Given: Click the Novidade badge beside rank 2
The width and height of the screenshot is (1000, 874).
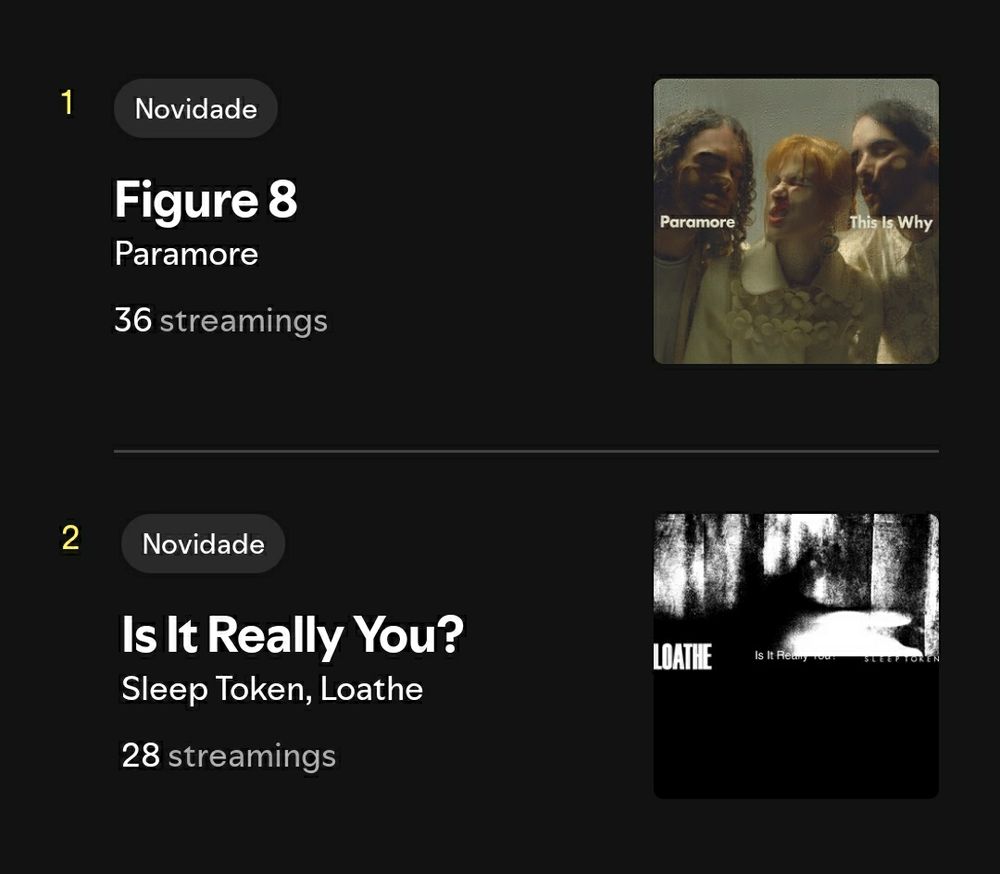Looking at the screenshot, I should click(x=203, y=544).
